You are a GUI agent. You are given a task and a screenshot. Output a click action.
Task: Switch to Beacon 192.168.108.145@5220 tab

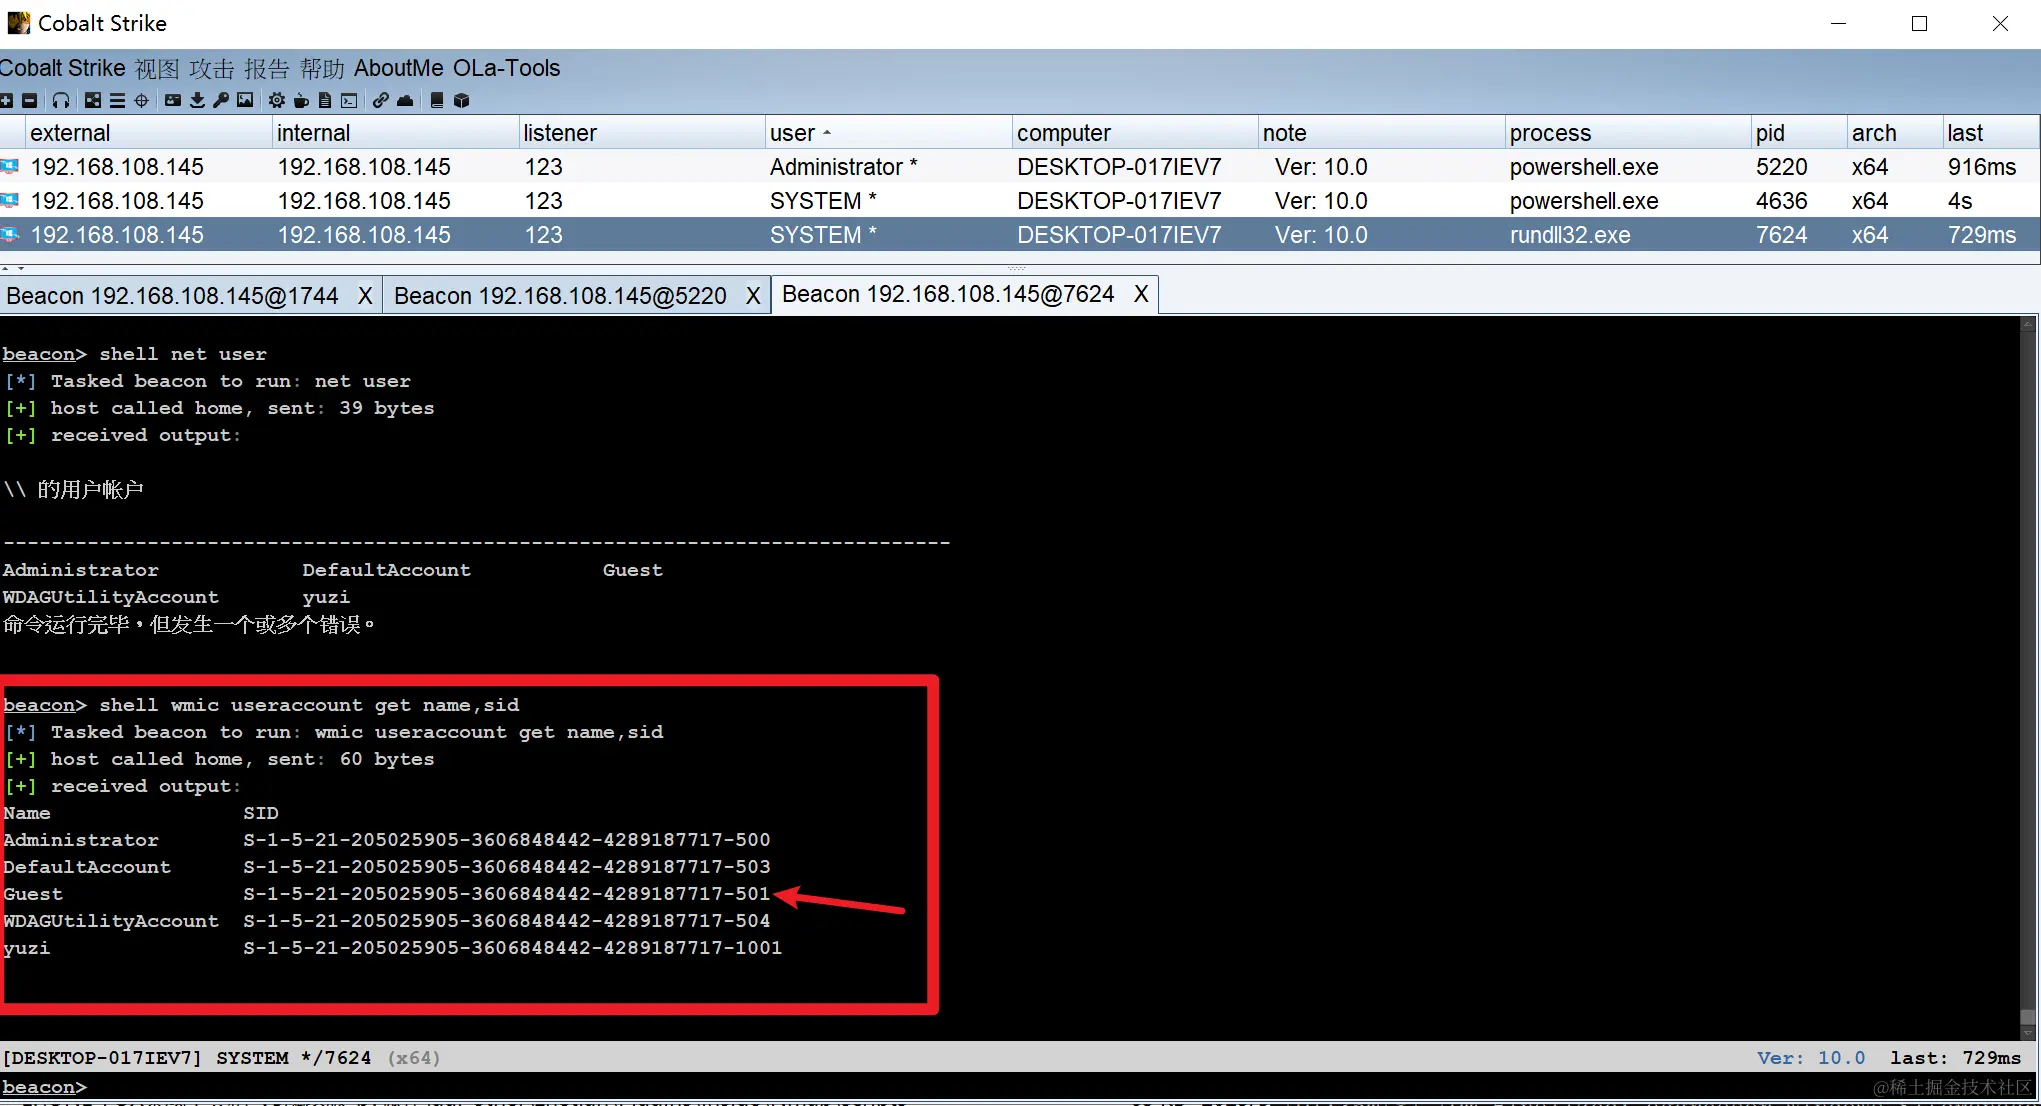560,296
